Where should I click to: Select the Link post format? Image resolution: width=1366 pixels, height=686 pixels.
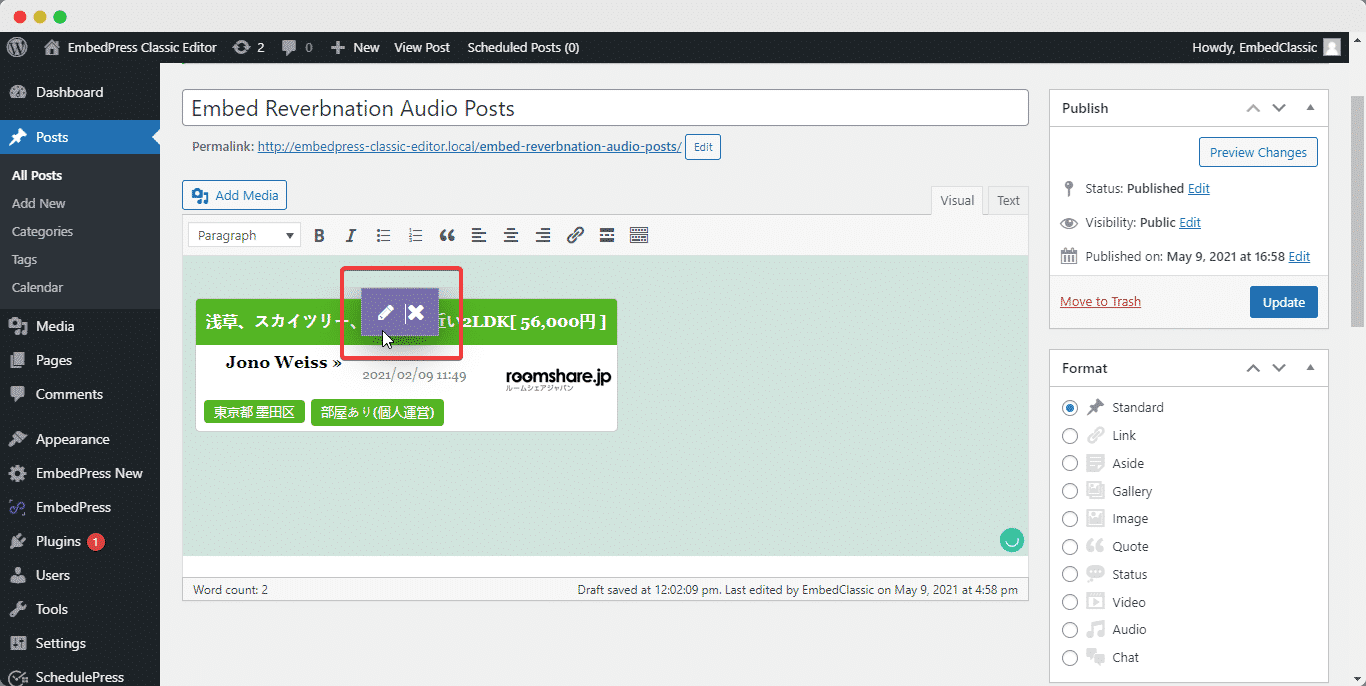[1070, 436]
